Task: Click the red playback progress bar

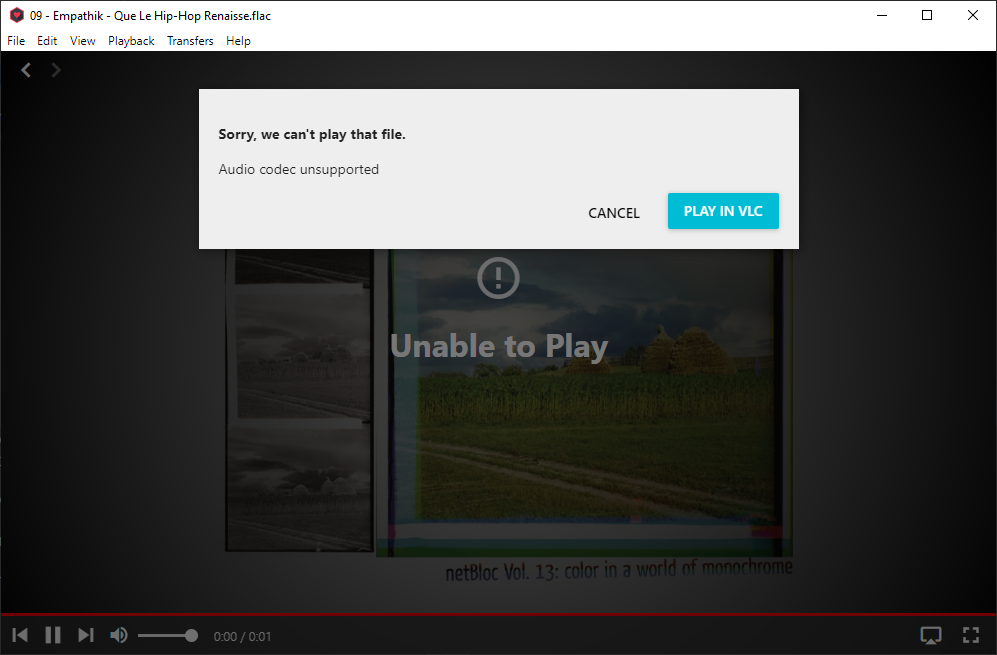Action: [498, 615]
